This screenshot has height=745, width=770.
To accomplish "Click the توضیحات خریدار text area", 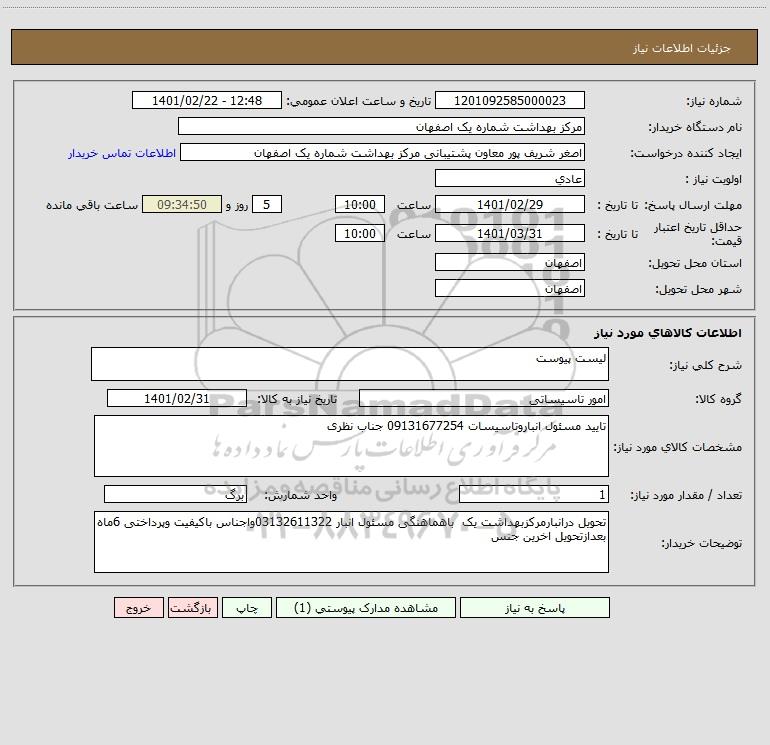I will tap(351, 542).
